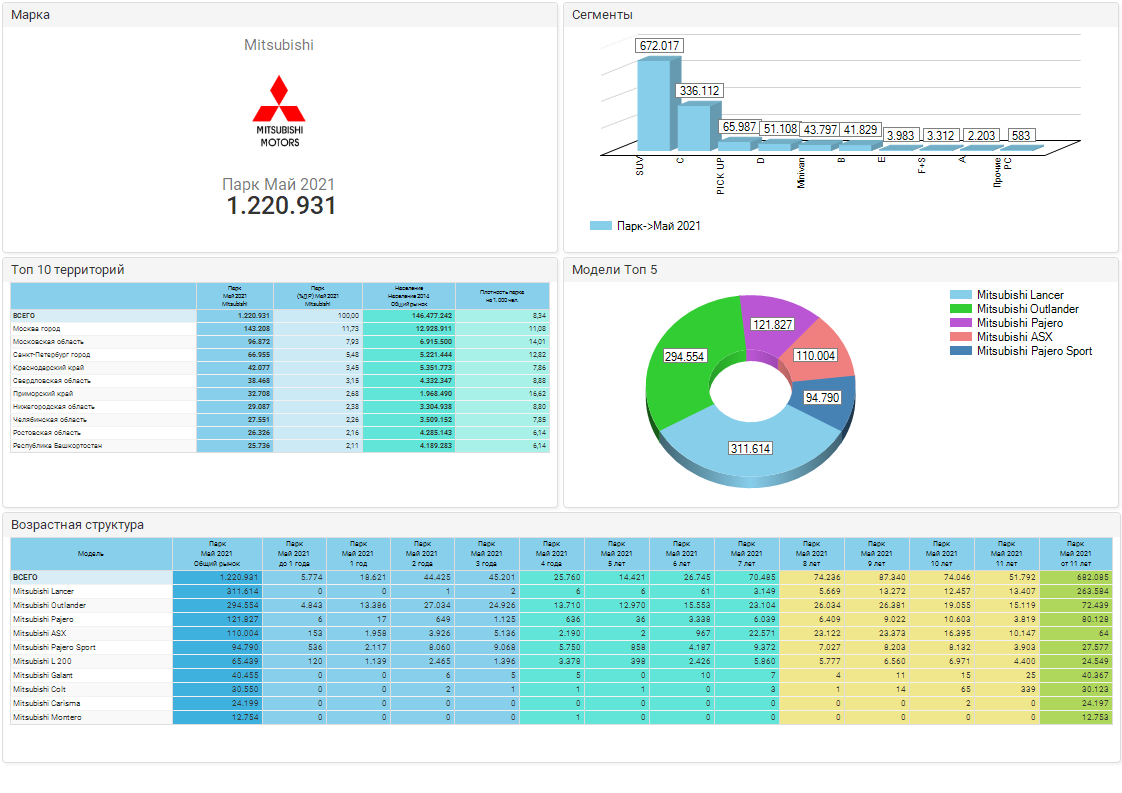Click the Mitsubishi Pajero Sport legend entry
This screenshot has width=1122, height=793.
tap(1034, 351)
